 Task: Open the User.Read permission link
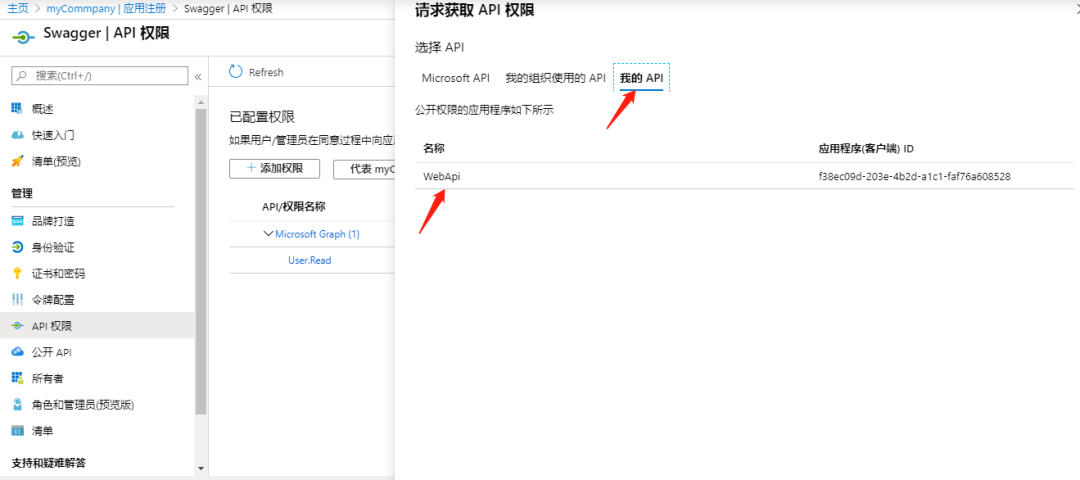coord(309,260)
